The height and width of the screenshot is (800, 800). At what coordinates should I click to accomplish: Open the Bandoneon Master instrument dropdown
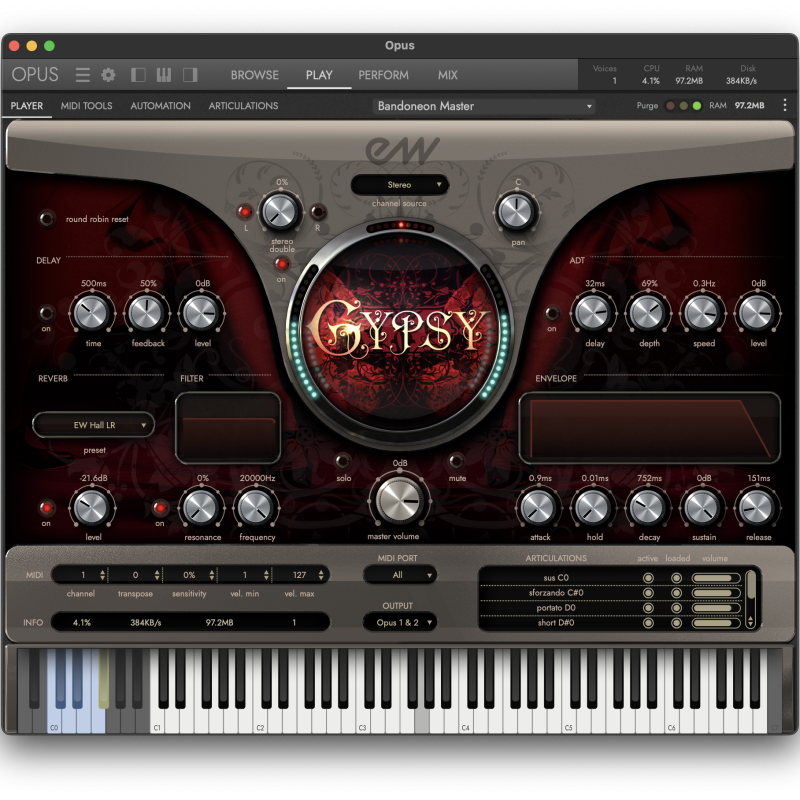(484, 106)
